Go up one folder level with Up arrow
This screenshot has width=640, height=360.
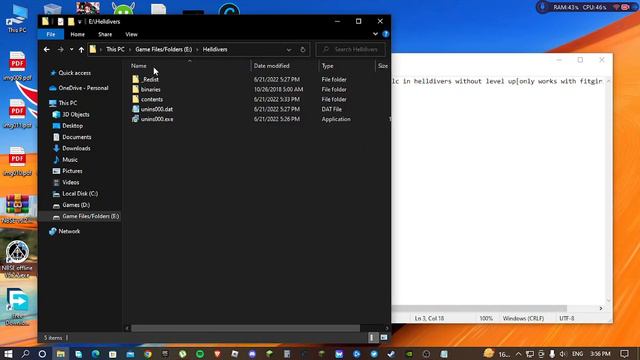(81, 49)
